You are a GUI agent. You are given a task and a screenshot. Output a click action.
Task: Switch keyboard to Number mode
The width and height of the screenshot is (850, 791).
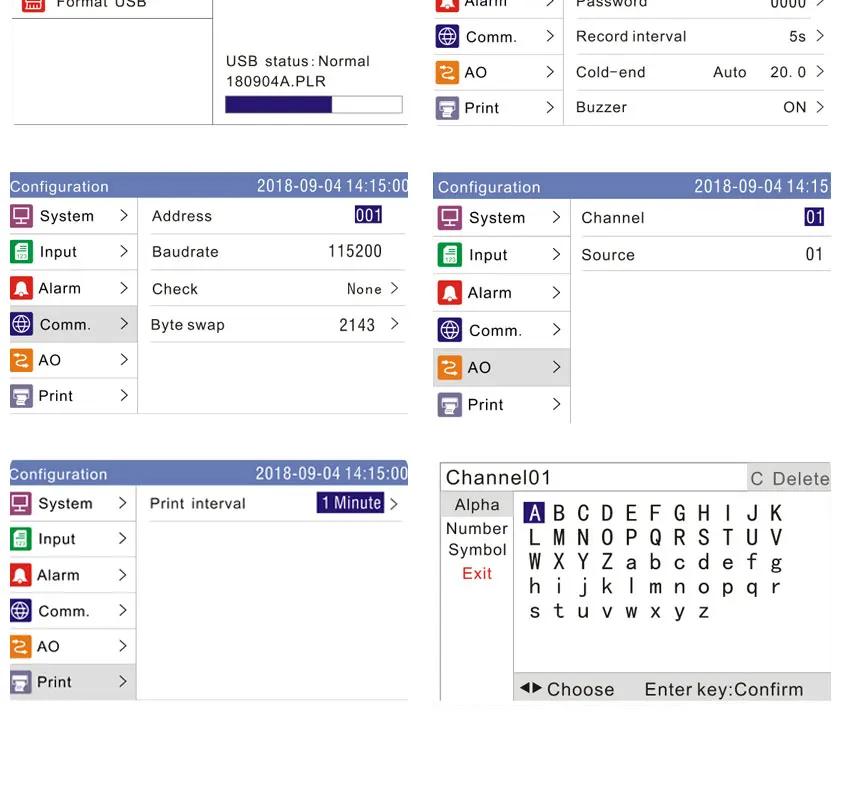pos(477,528)
